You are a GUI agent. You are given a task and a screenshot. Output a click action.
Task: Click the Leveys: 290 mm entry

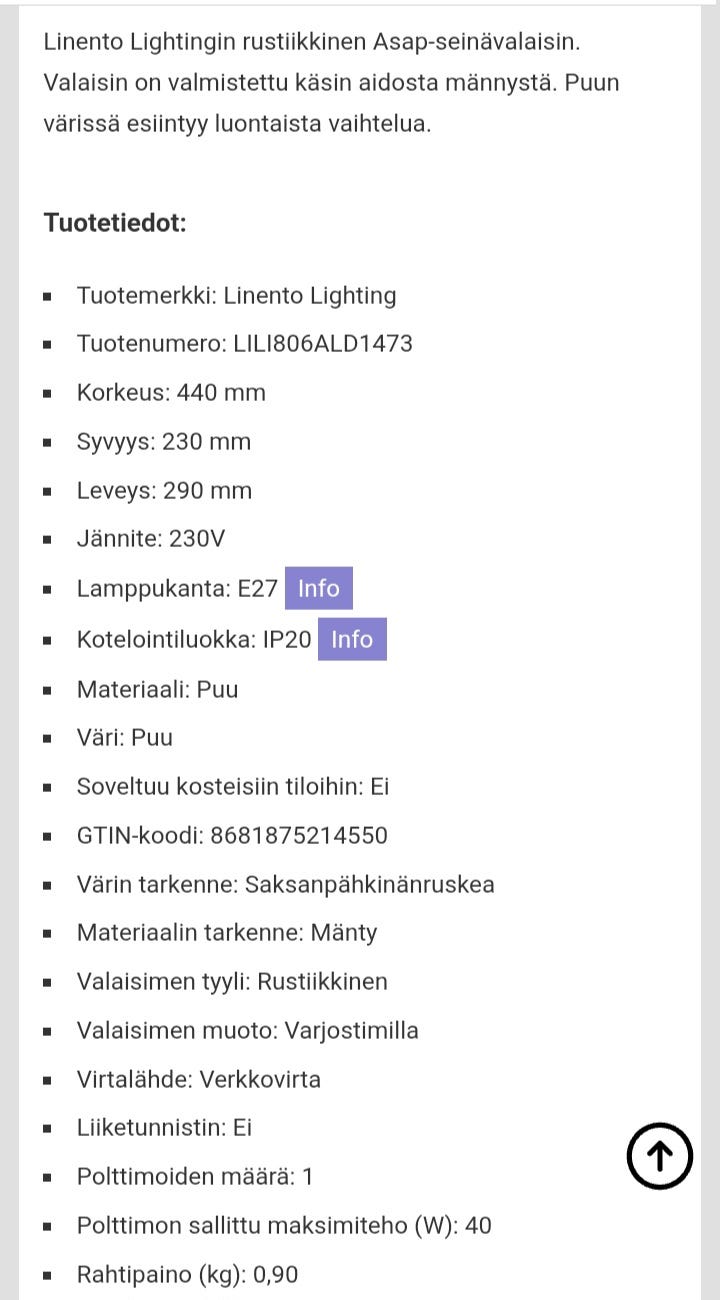(x=164, y=491)
